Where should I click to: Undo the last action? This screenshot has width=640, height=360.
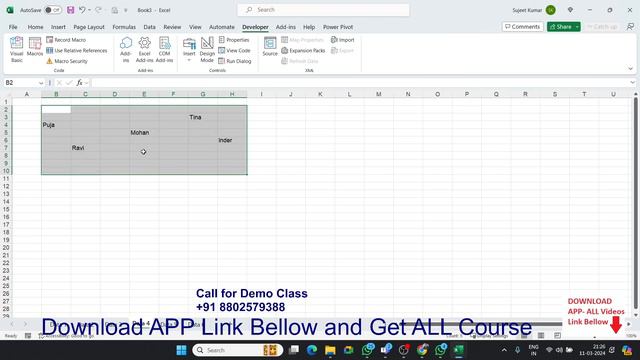[x=82, y=10]
